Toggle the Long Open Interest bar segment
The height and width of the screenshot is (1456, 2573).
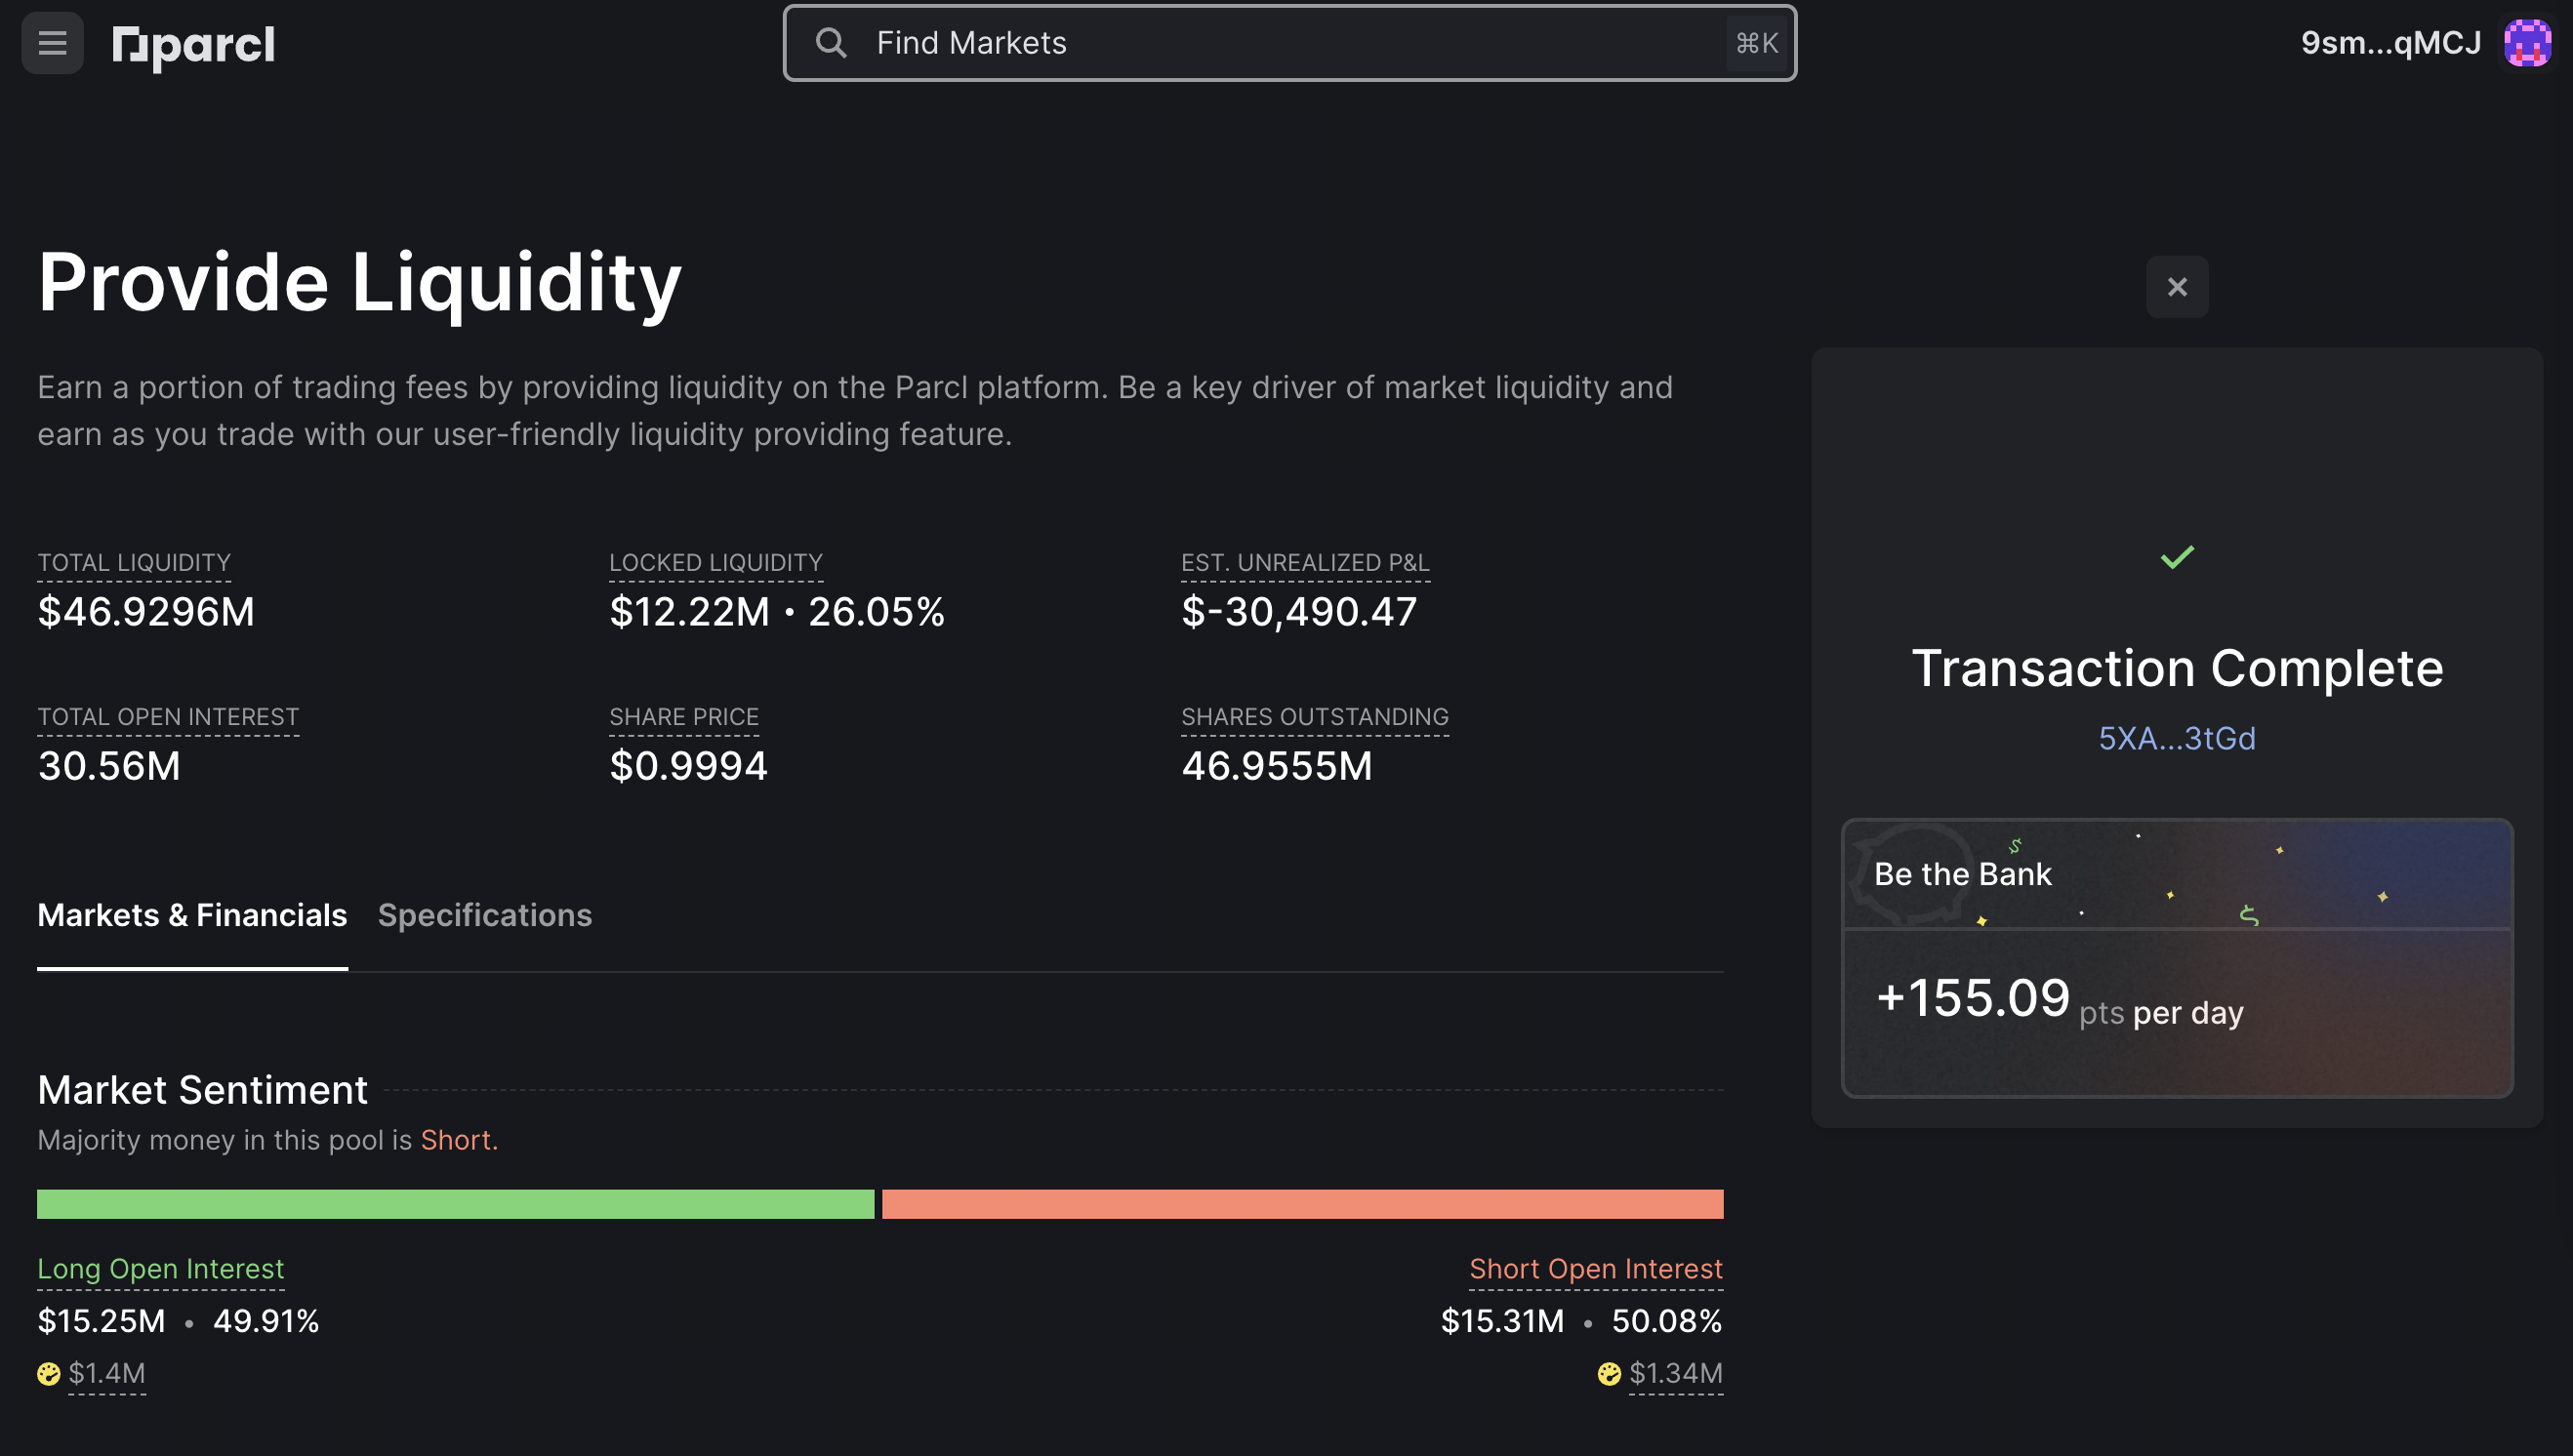(x=458, y=1201)
